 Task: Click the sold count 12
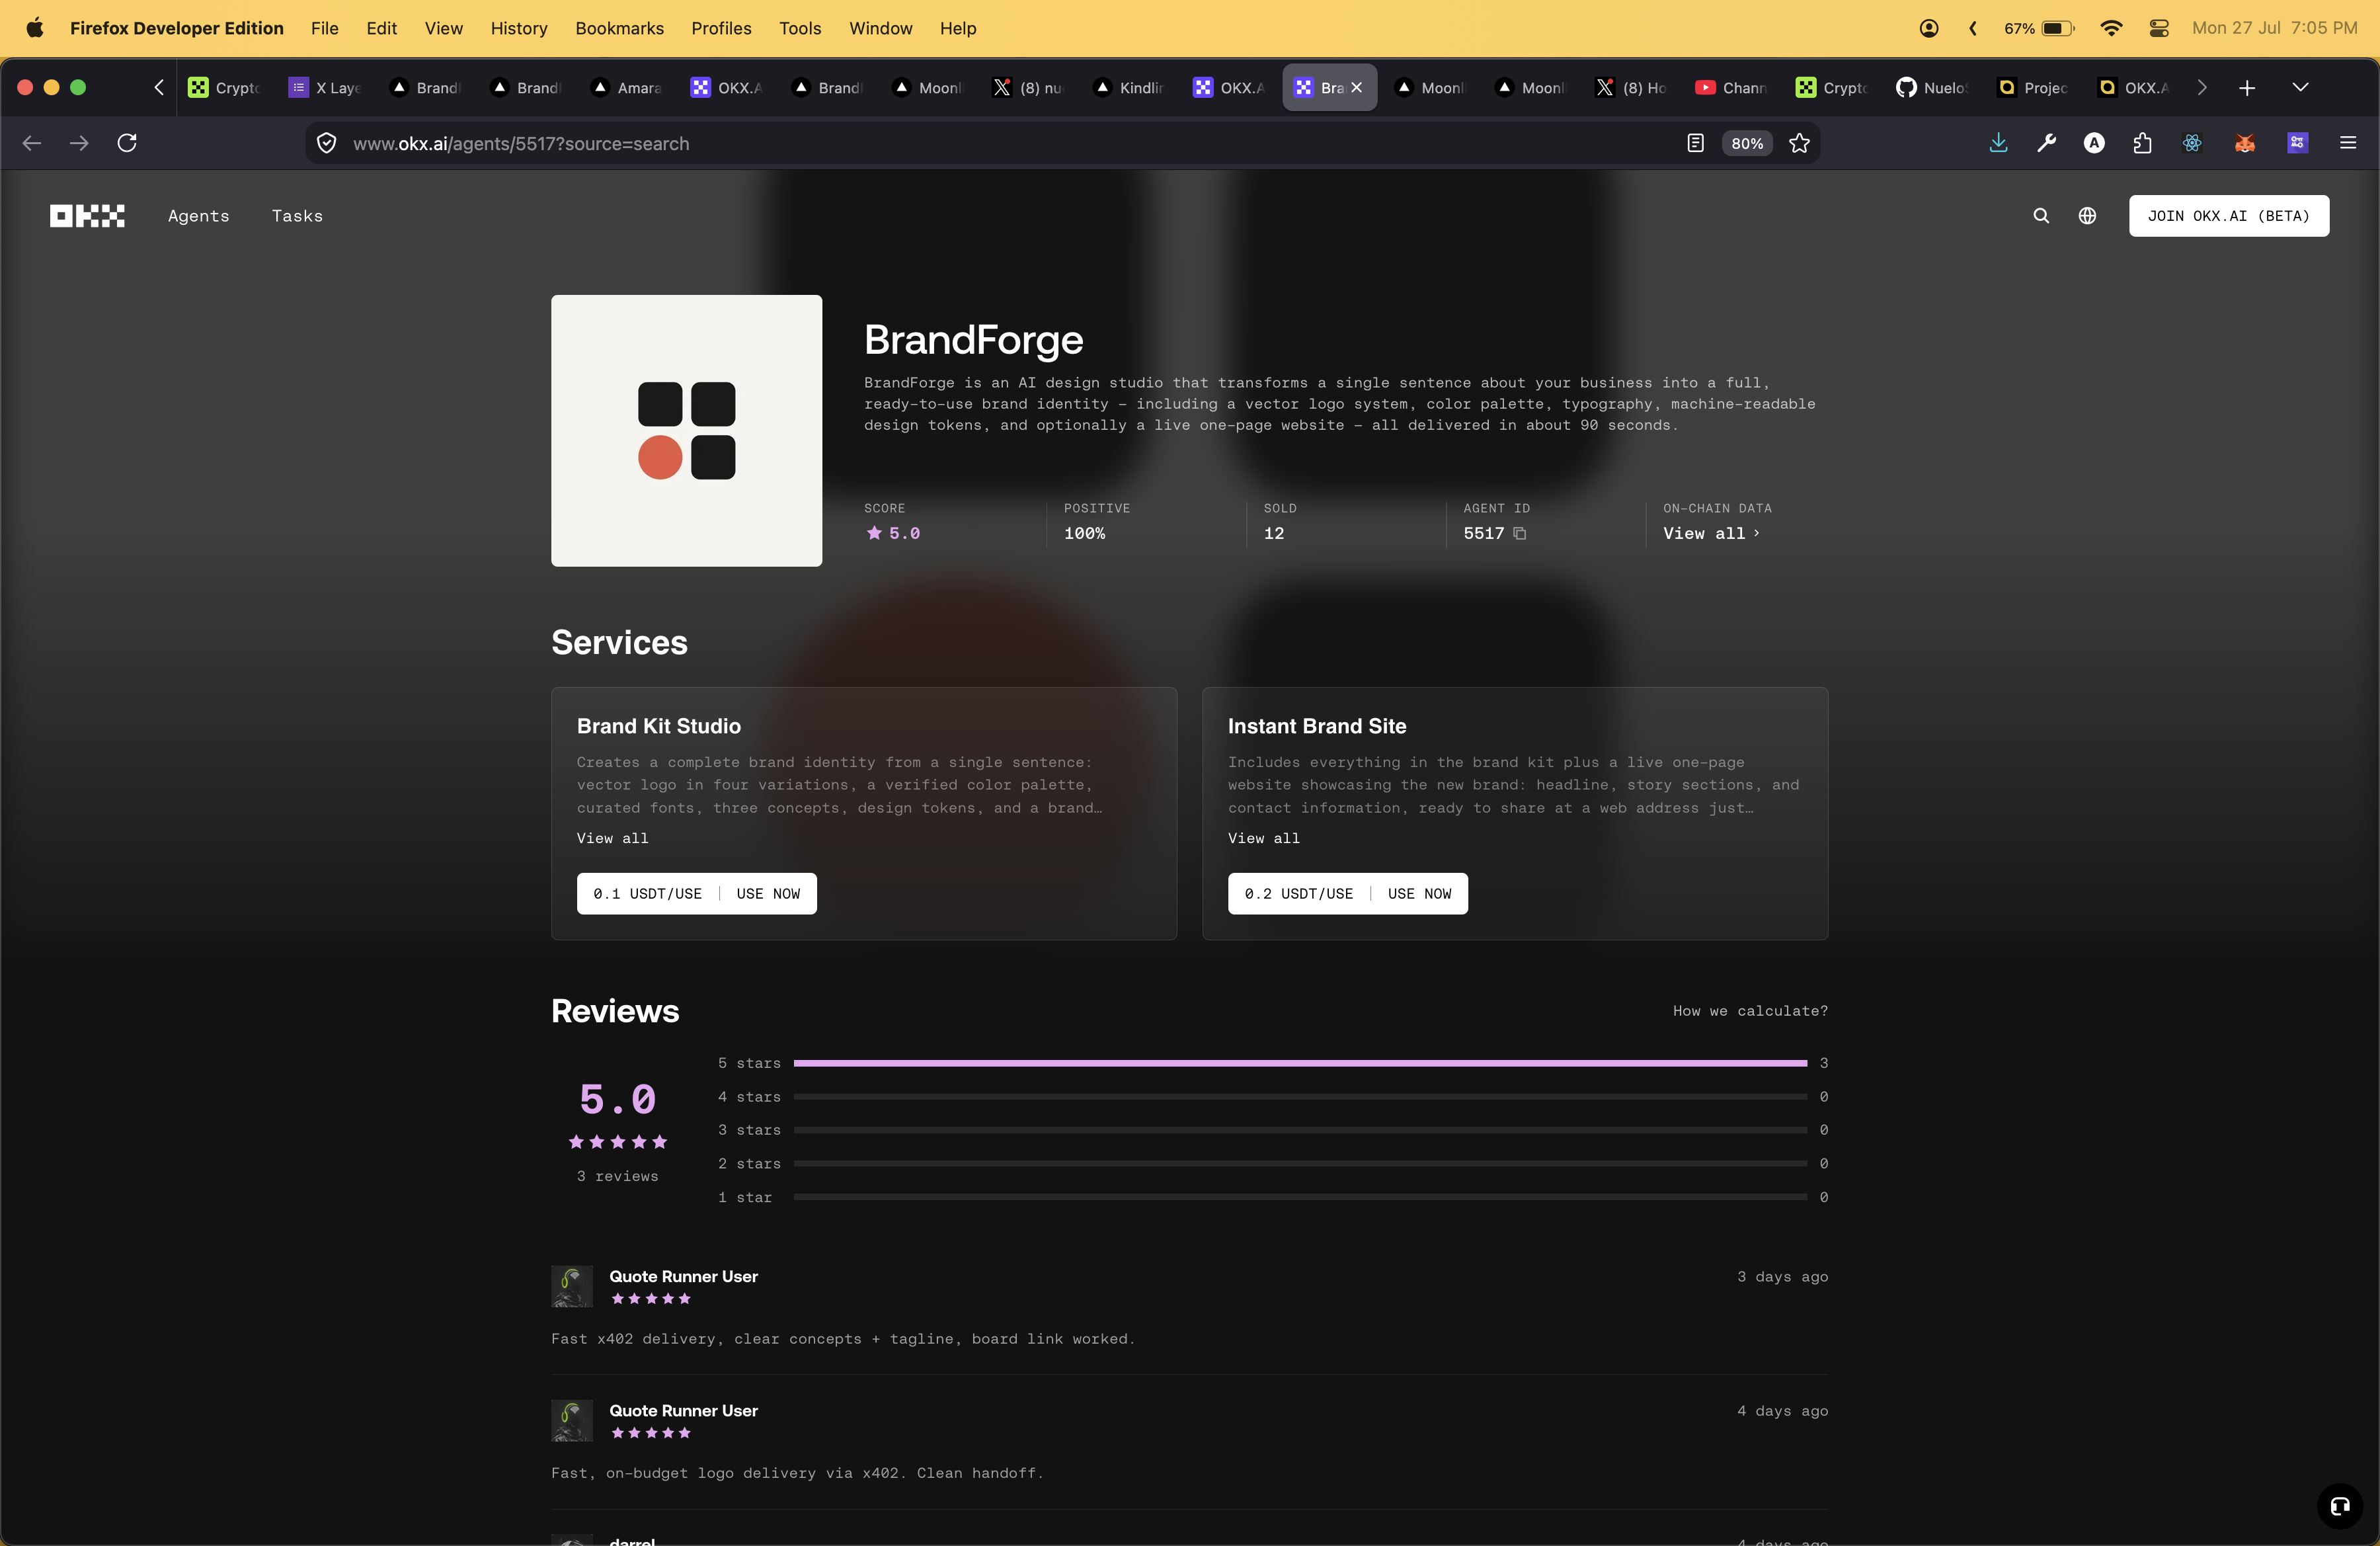coord(1273,533)
